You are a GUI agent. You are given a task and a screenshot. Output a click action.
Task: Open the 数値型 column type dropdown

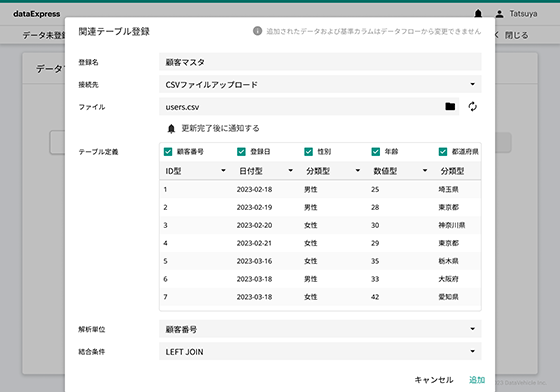[400, 171]
